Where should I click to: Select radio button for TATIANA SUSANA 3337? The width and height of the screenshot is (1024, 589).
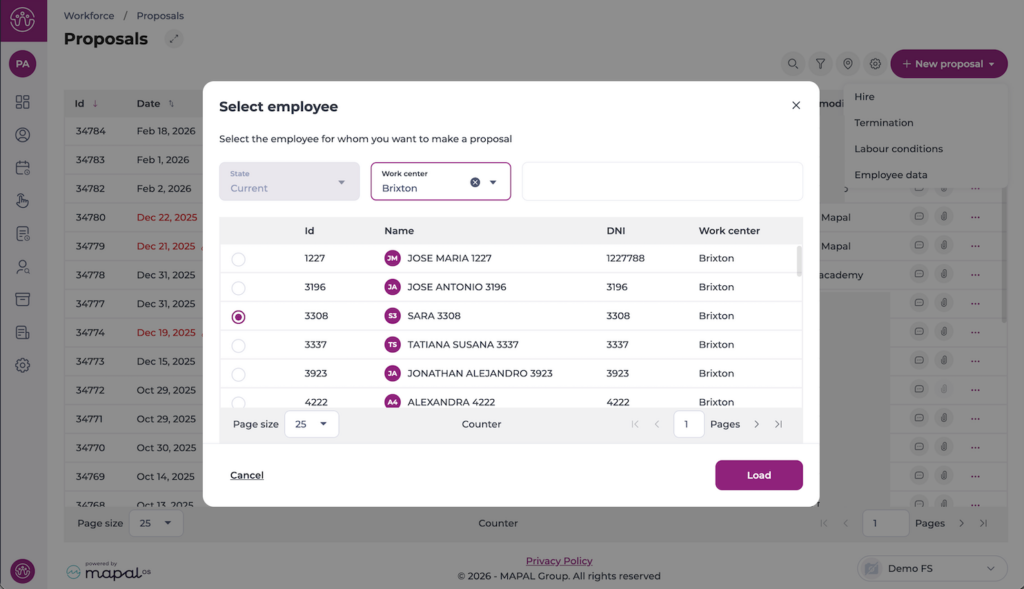pos(238,346)
